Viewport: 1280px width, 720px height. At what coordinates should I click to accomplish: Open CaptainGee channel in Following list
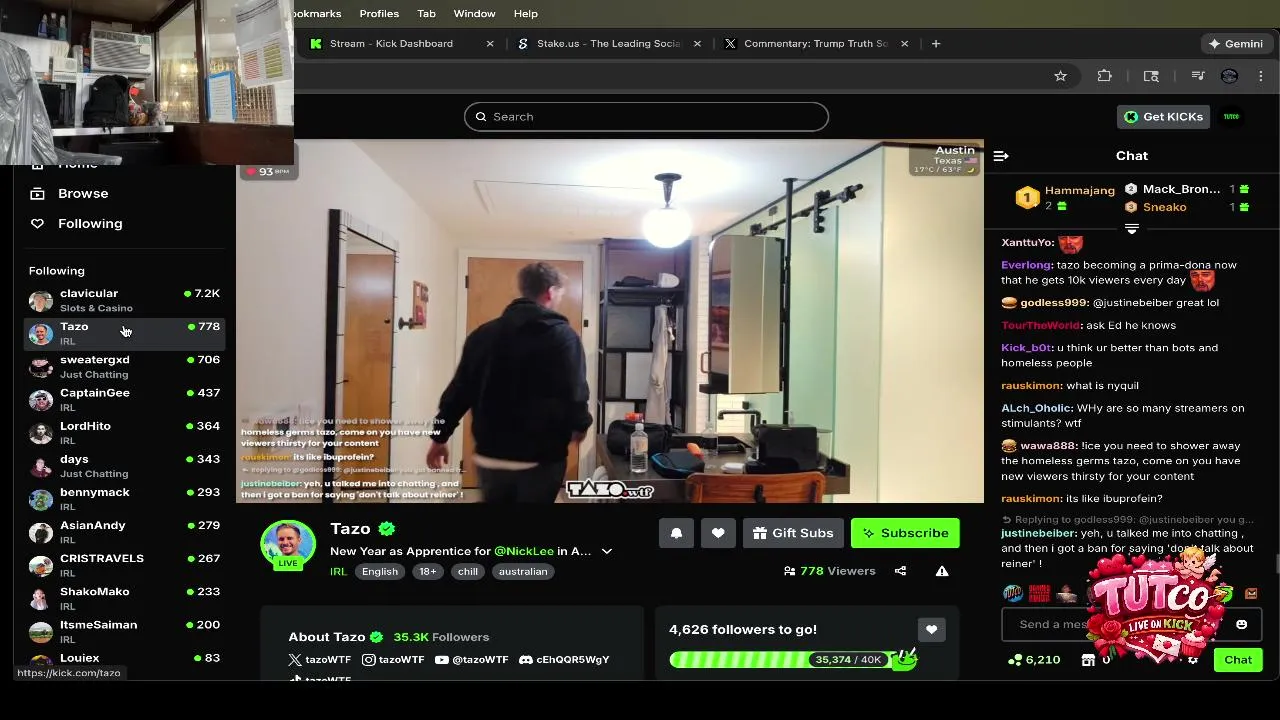(x=124, y=399)
